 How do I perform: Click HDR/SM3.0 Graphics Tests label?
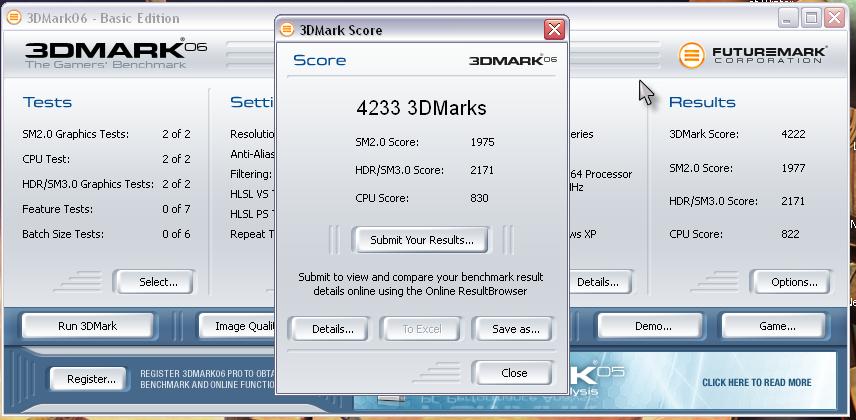point(88,184)
